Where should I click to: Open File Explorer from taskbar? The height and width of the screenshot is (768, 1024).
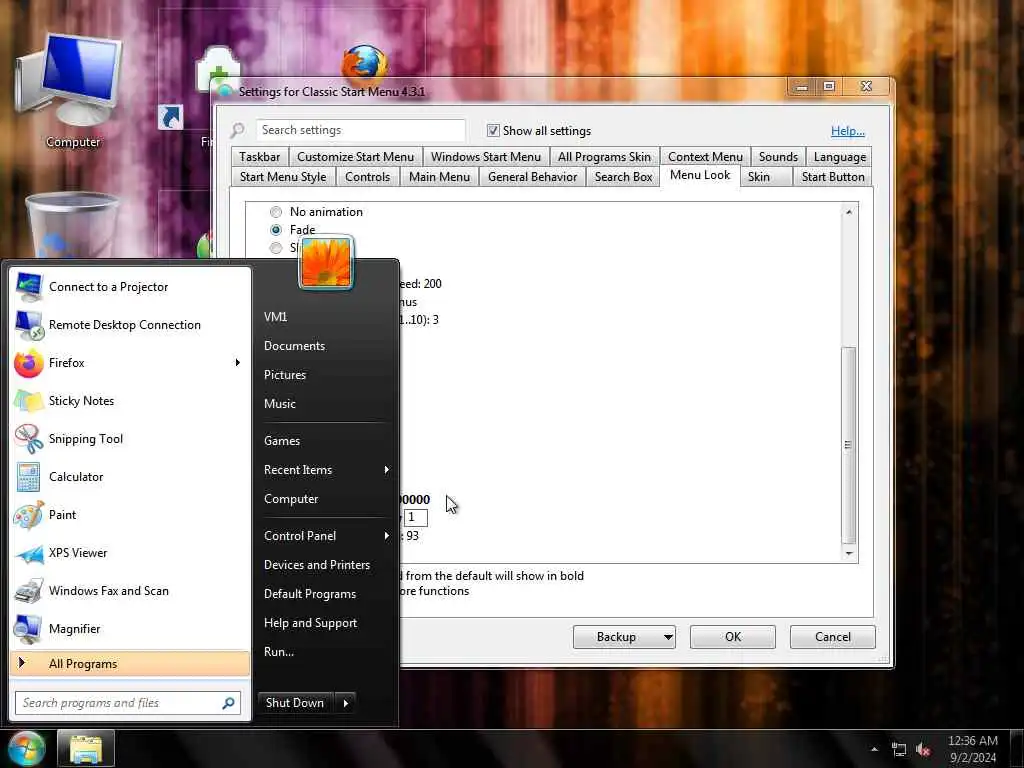coord(86,748)
